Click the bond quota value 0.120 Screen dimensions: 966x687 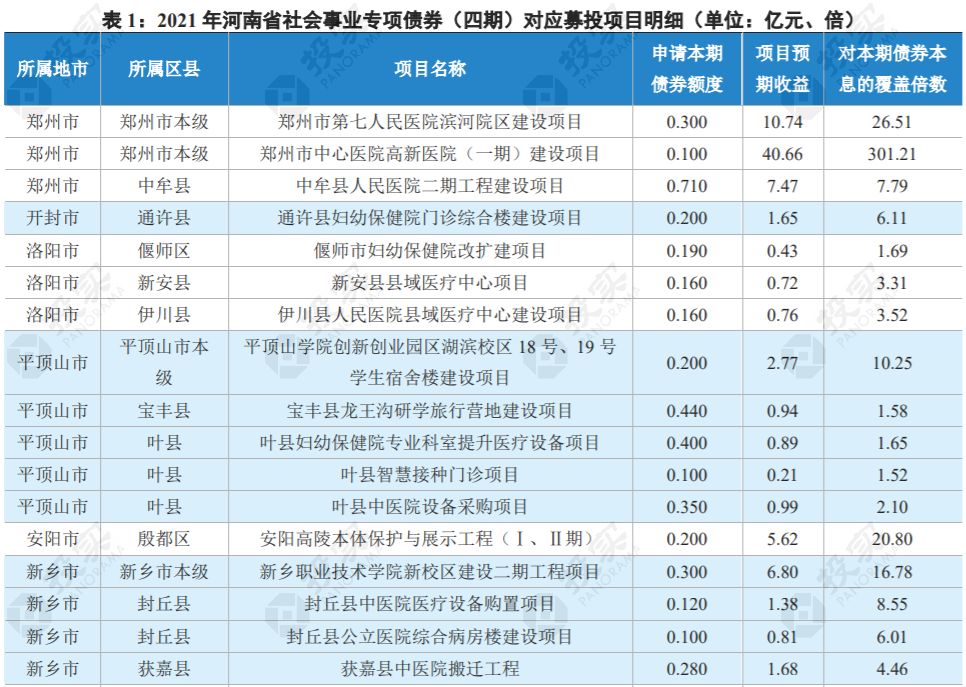tap(687, 604)
